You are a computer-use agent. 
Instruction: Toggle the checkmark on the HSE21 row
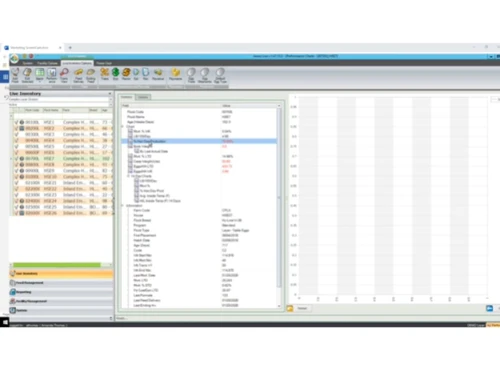16,183
